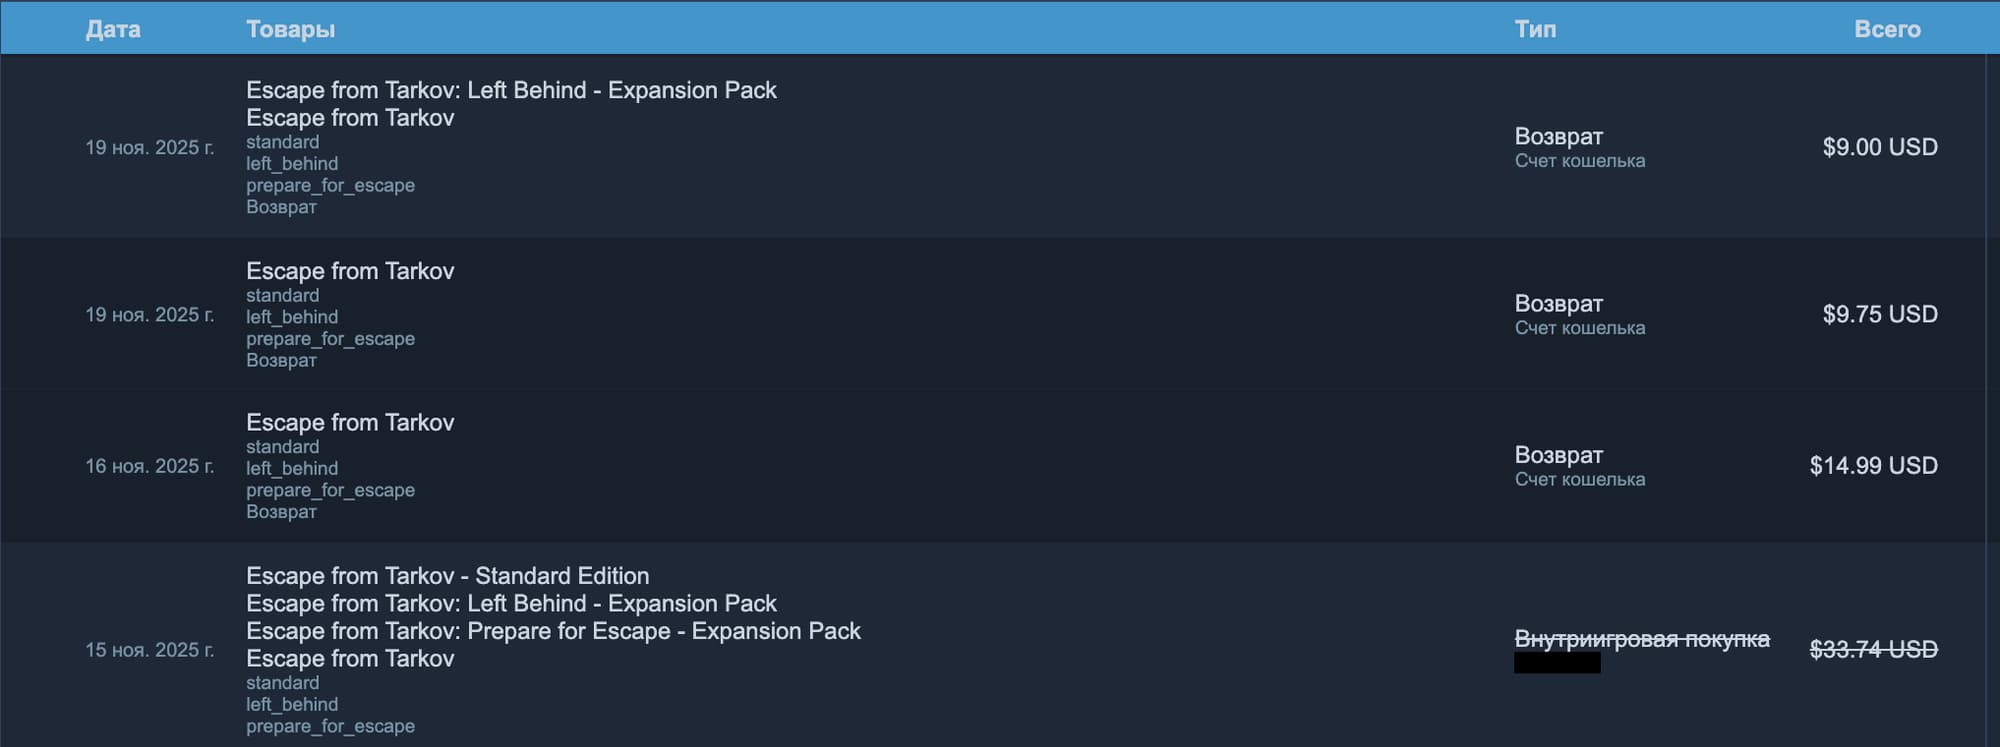Click the 16 ноя. 2025 г. date
Image resolution: width=2000 pixels, height=747 pixels.
(x=149, y=466)
